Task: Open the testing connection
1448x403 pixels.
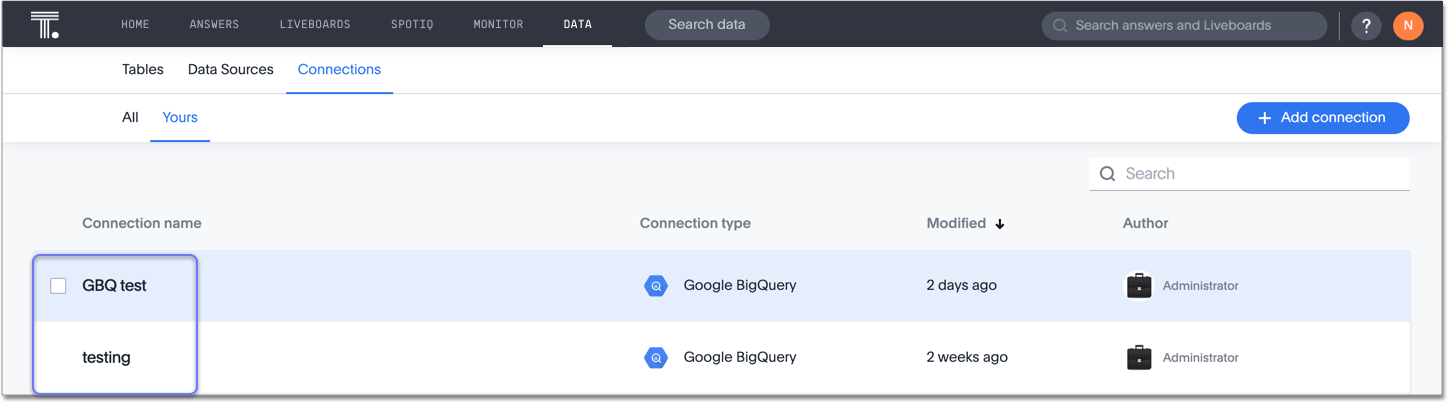Action: pos(106,357)
